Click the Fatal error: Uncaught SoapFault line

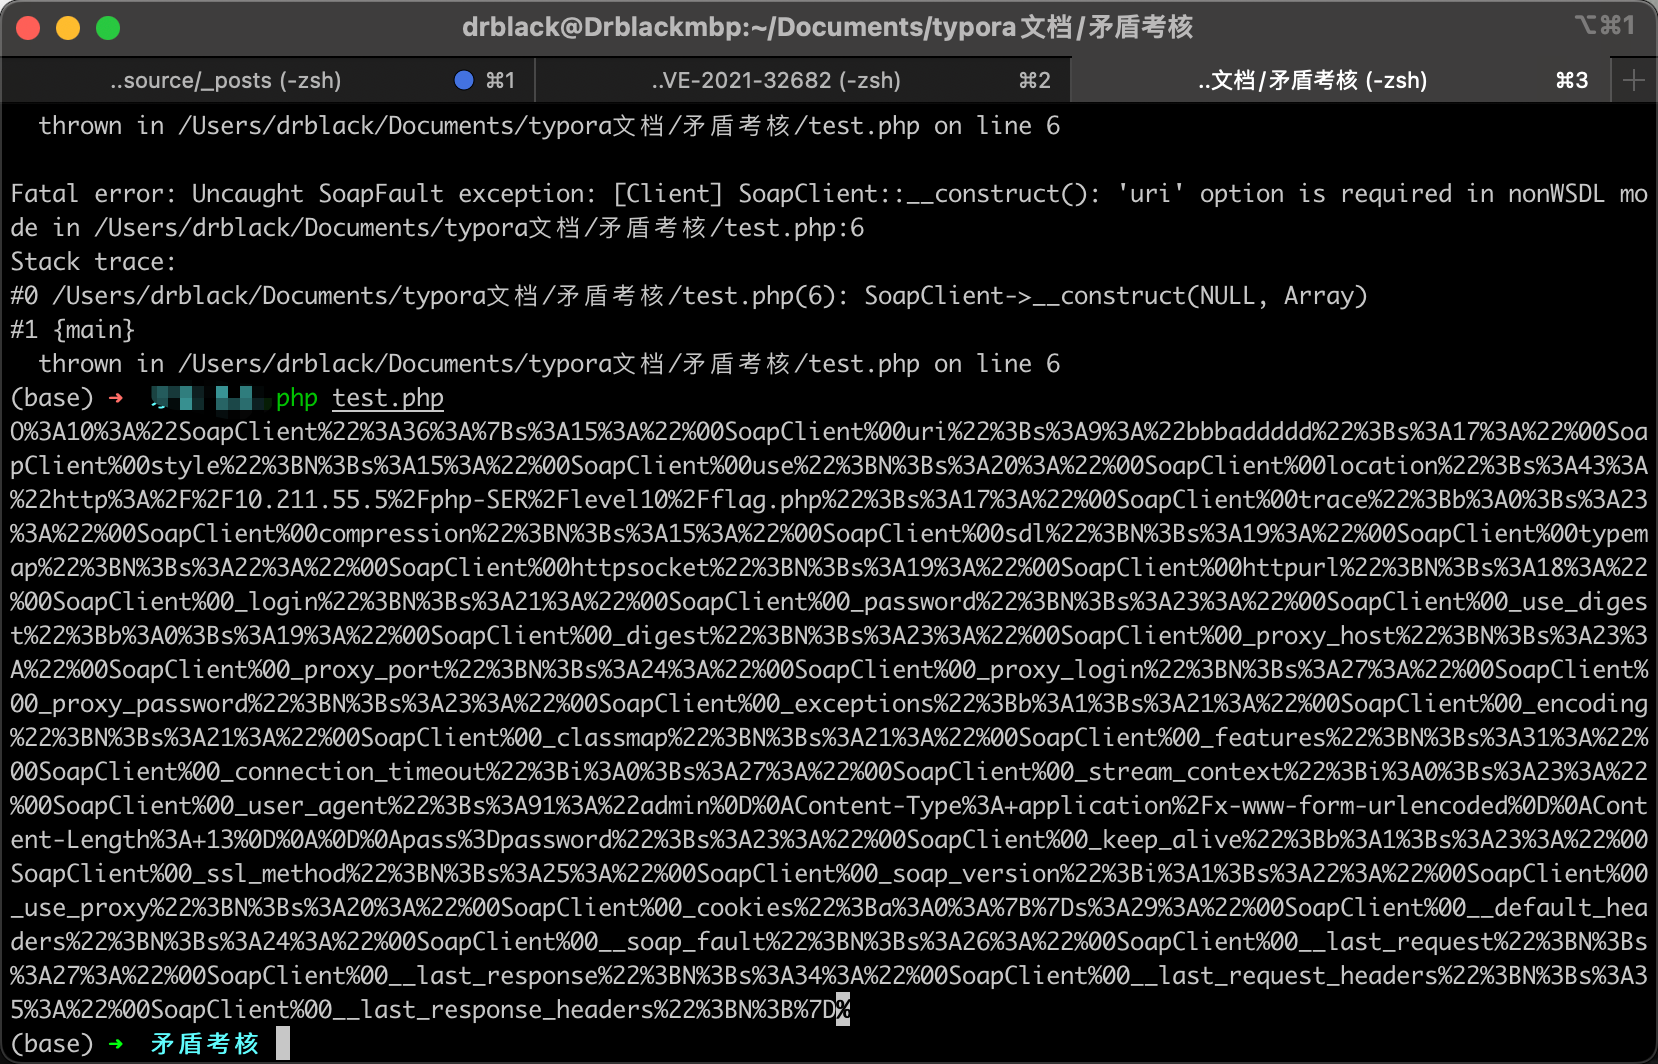click(x=829, y=194)
